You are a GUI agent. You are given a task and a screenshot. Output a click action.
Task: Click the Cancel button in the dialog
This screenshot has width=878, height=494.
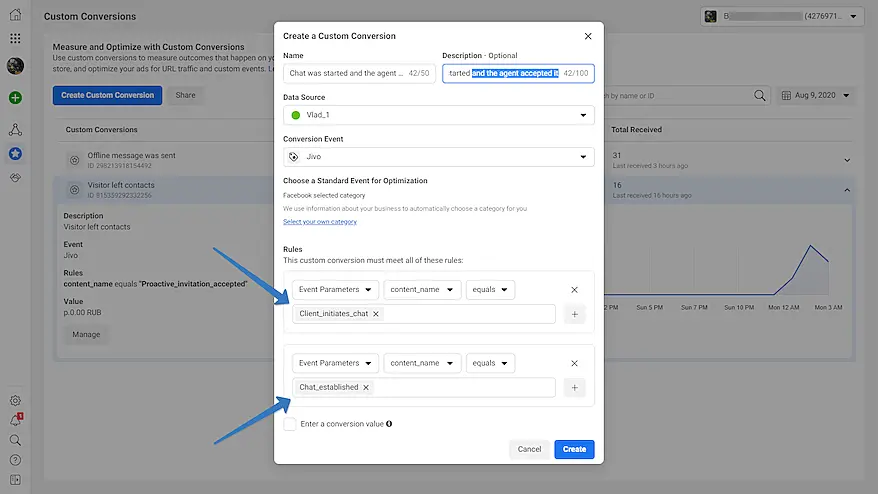tap(529, 449)
